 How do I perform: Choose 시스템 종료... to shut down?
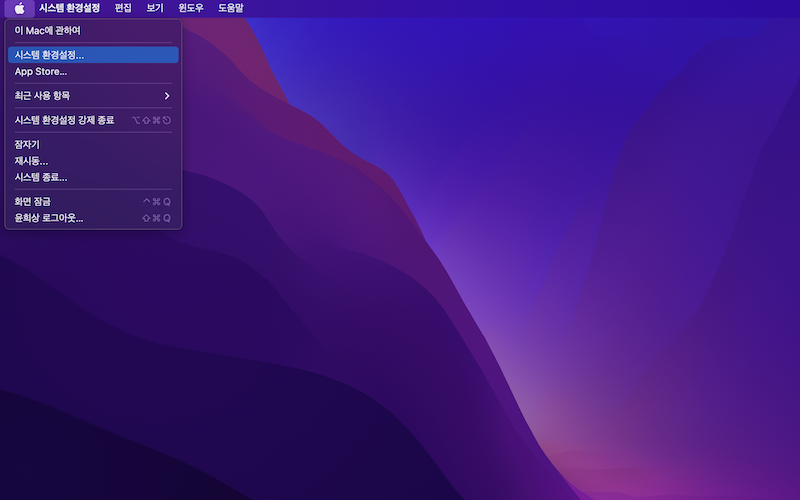[93, 178]
